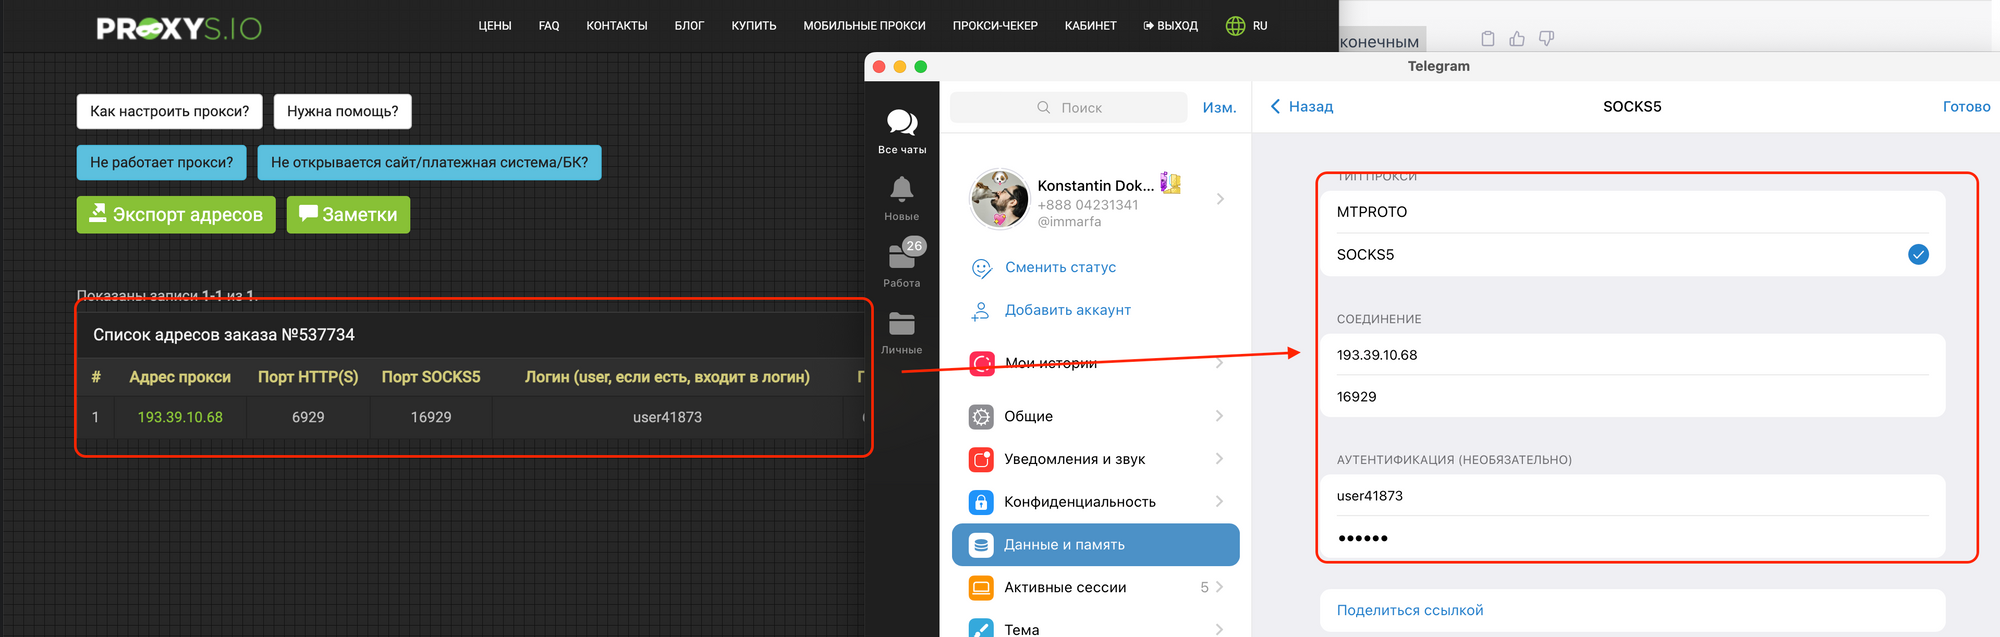The height and width of the screenshot is (637, 2000).
Task: Click the Общие gear icon
Action: [982, 416]
